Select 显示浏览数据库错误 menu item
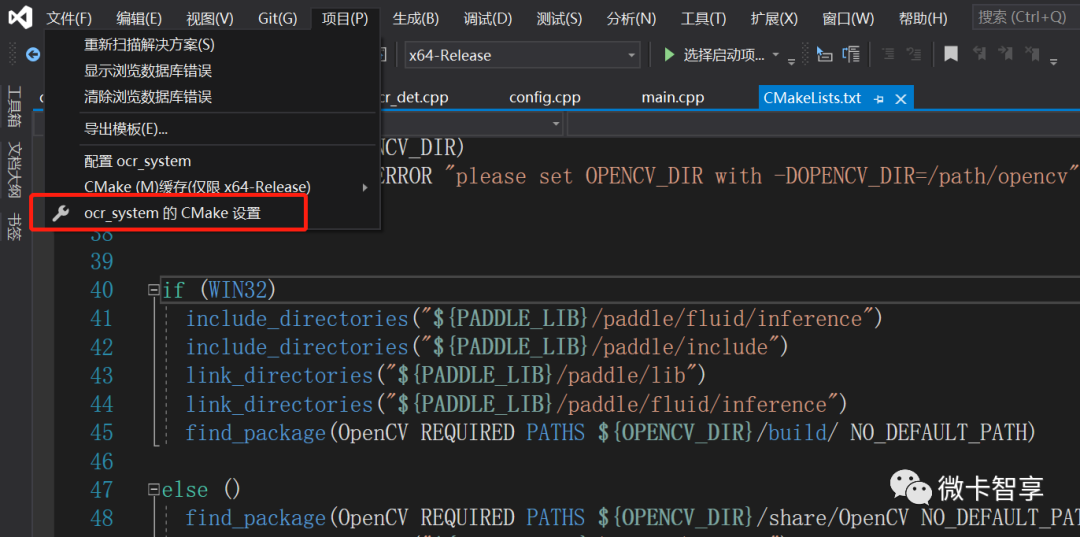This screenshot has height=537, width=1080. (212, 71)
